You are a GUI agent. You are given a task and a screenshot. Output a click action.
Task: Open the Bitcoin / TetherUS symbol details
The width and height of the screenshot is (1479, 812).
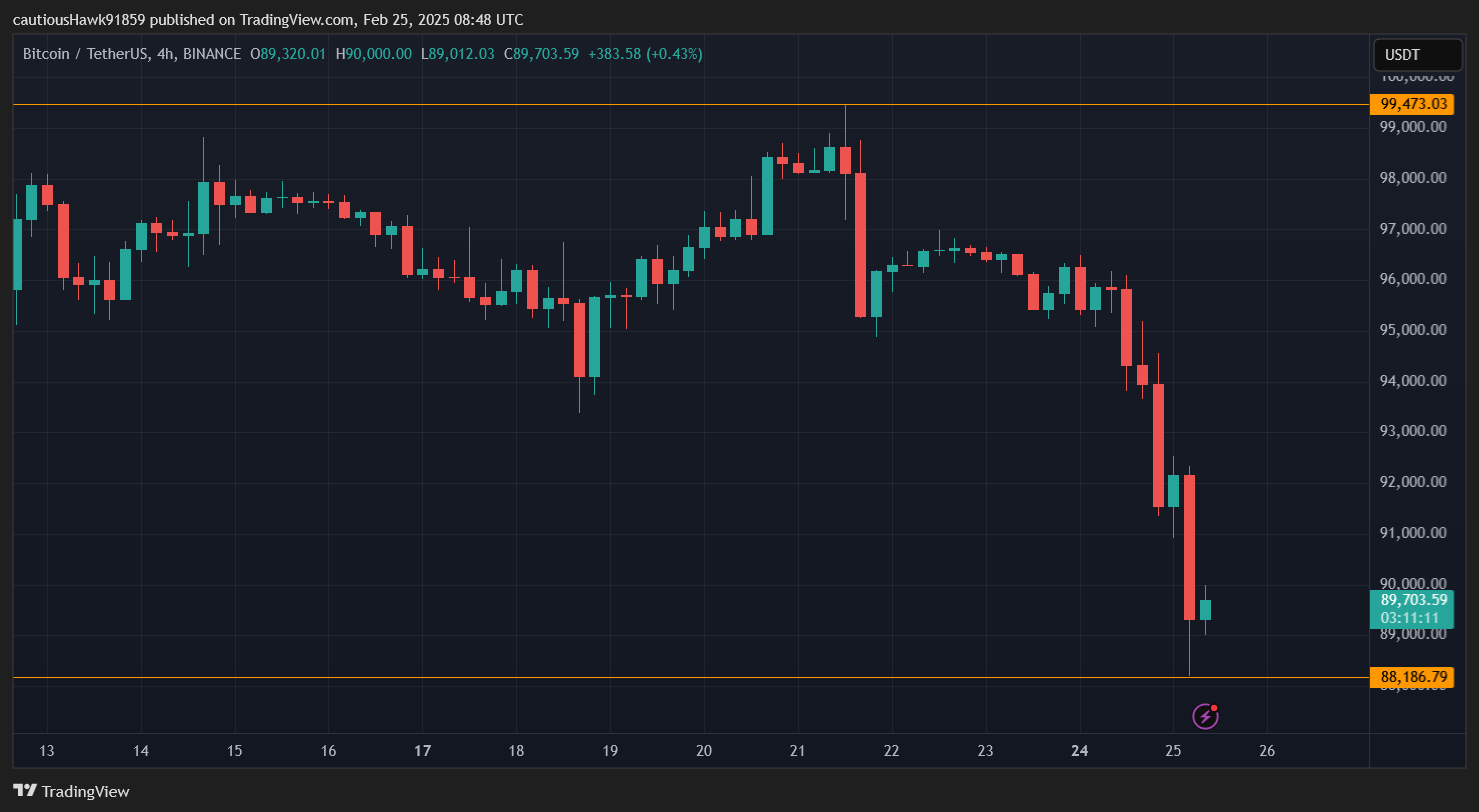click(85, 54)
